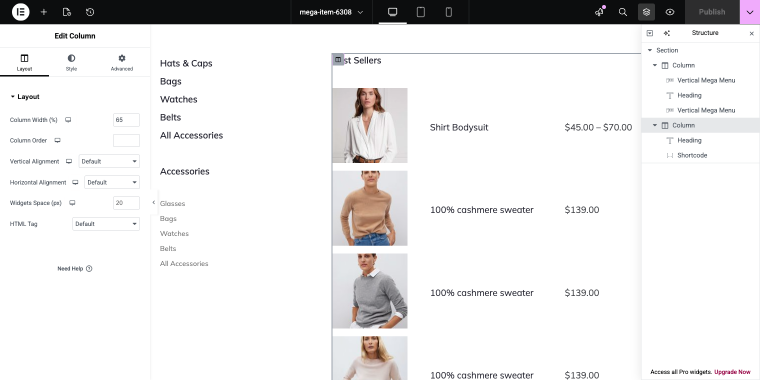Click the responsive icon beside Widgets Space

point(72,203)
